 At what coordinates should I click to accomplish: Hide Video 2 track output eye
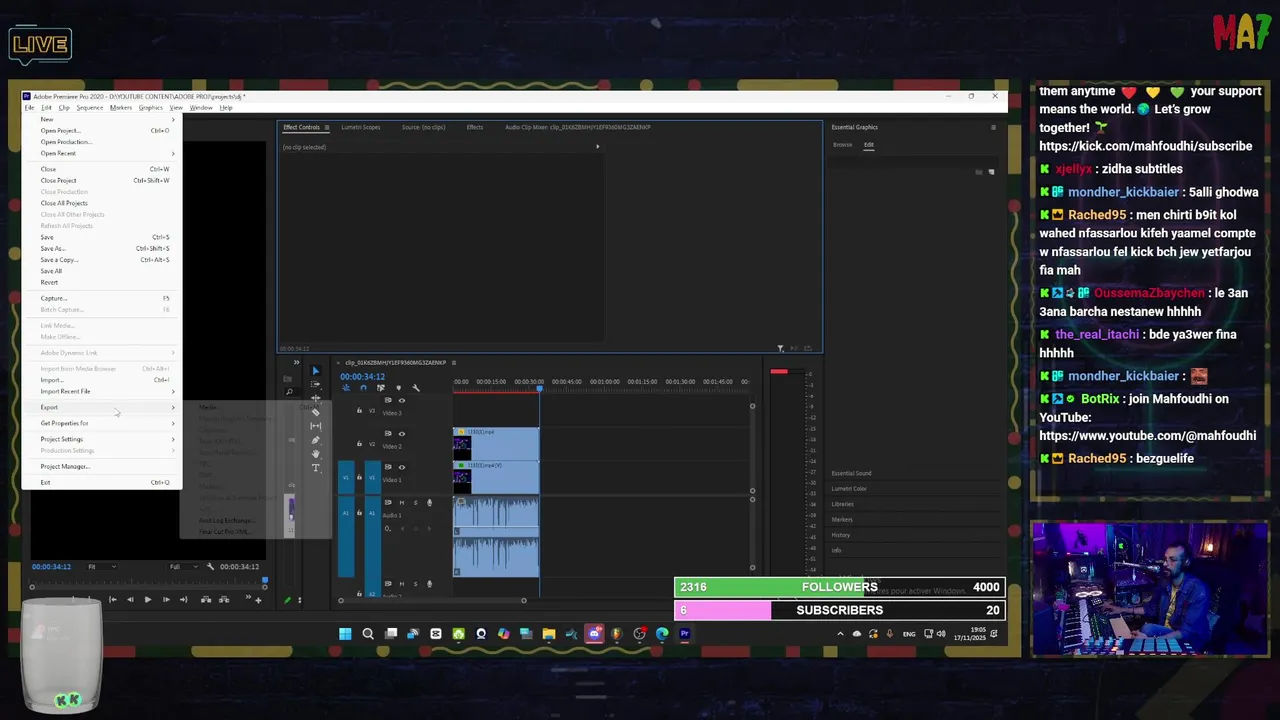click(x=402, y=434)
